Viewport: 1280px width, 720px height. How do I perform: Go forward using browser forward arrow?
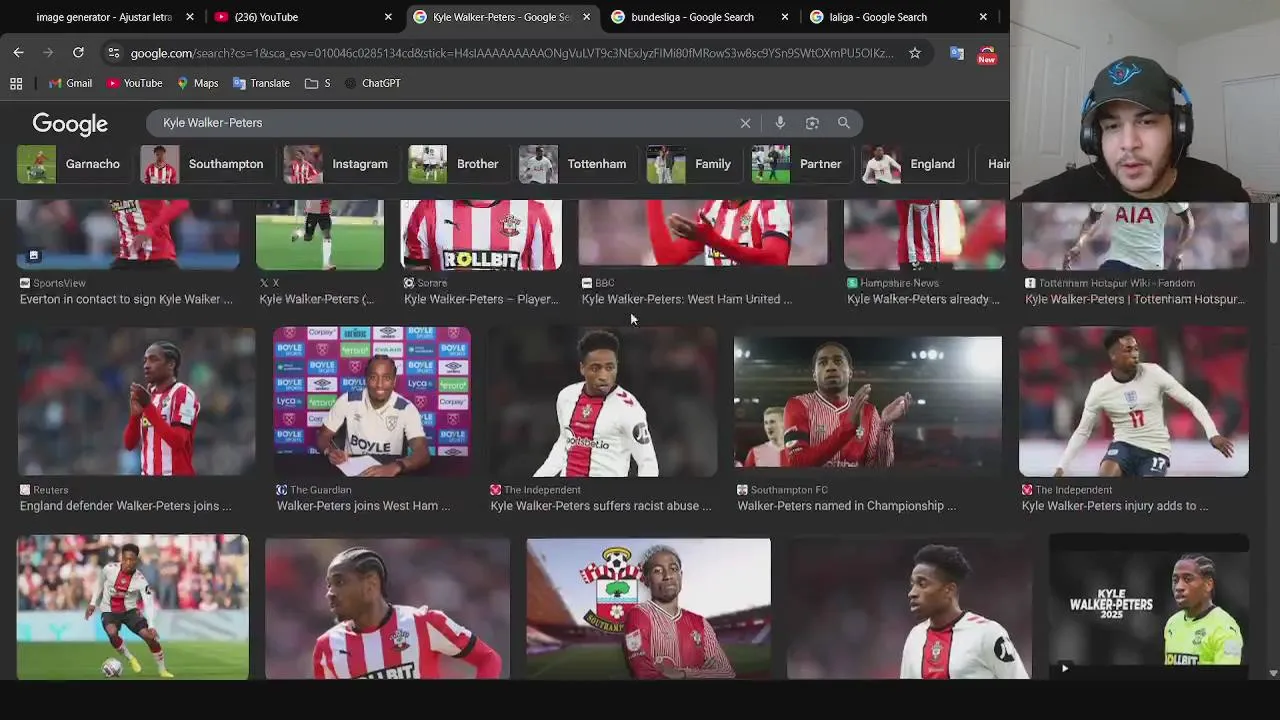coord(48,52)
